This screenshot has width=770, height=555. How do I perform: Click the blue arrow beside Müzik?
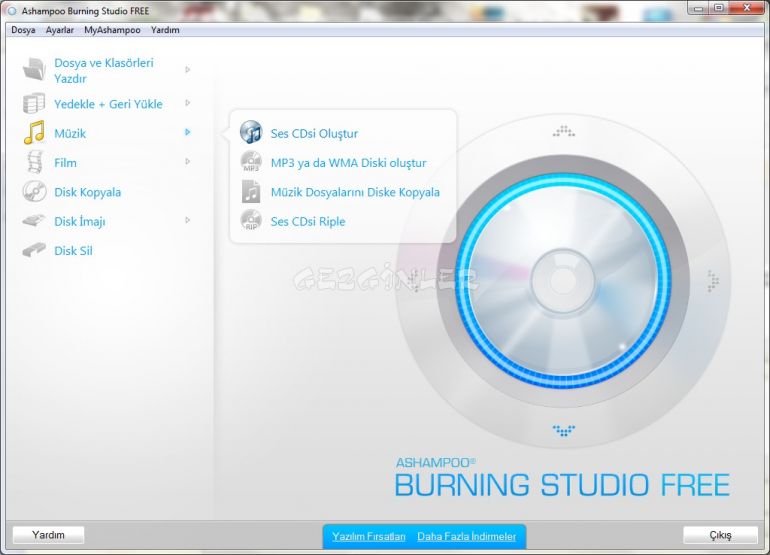[x=188, y=132]
